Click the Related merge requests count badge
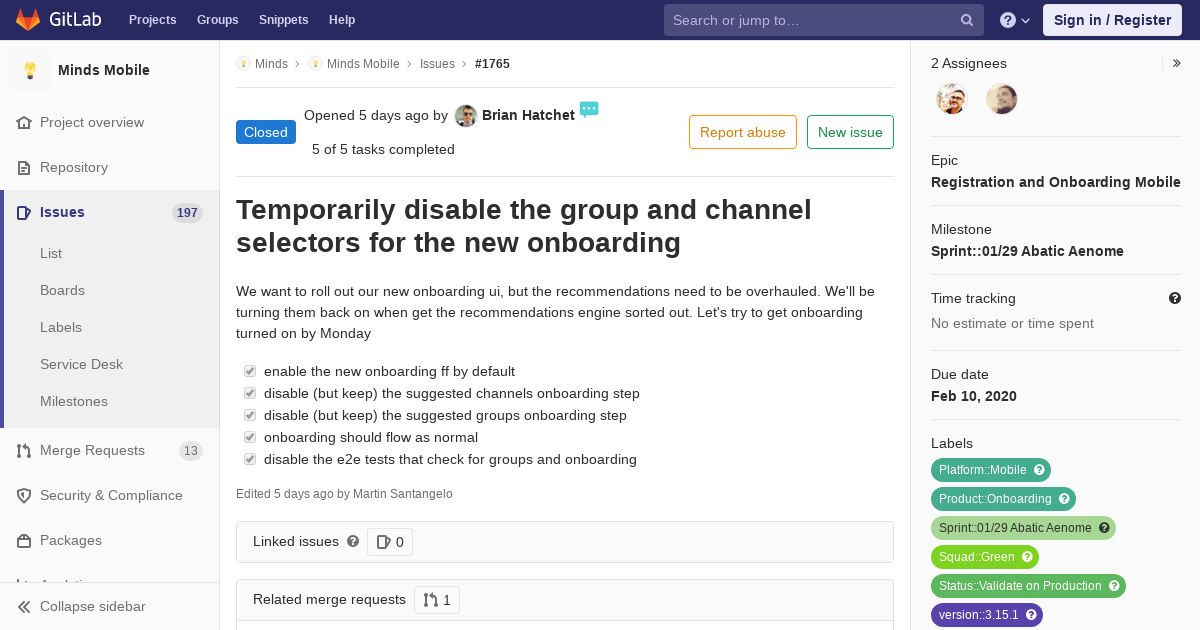1200x630 pixels. coord(437,600)
